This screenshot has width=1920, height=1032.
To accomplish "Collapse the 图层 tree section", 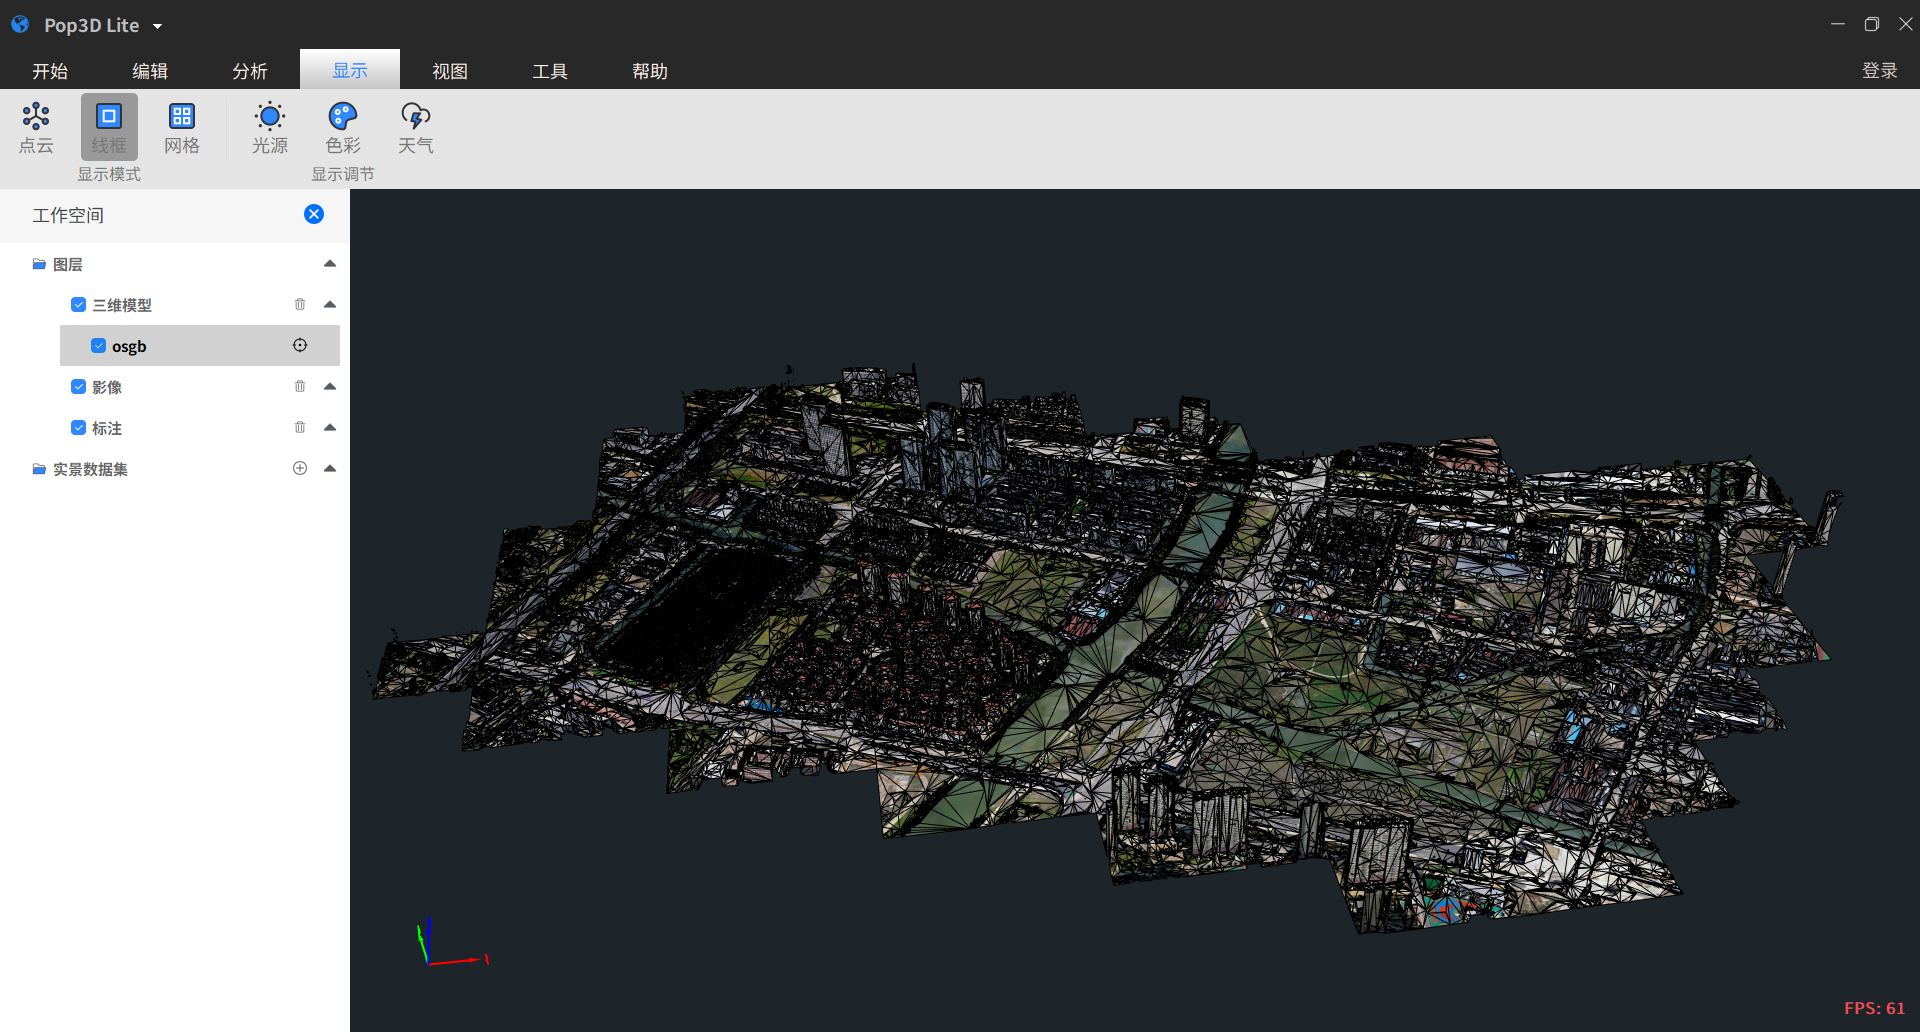I will [330, 263].
